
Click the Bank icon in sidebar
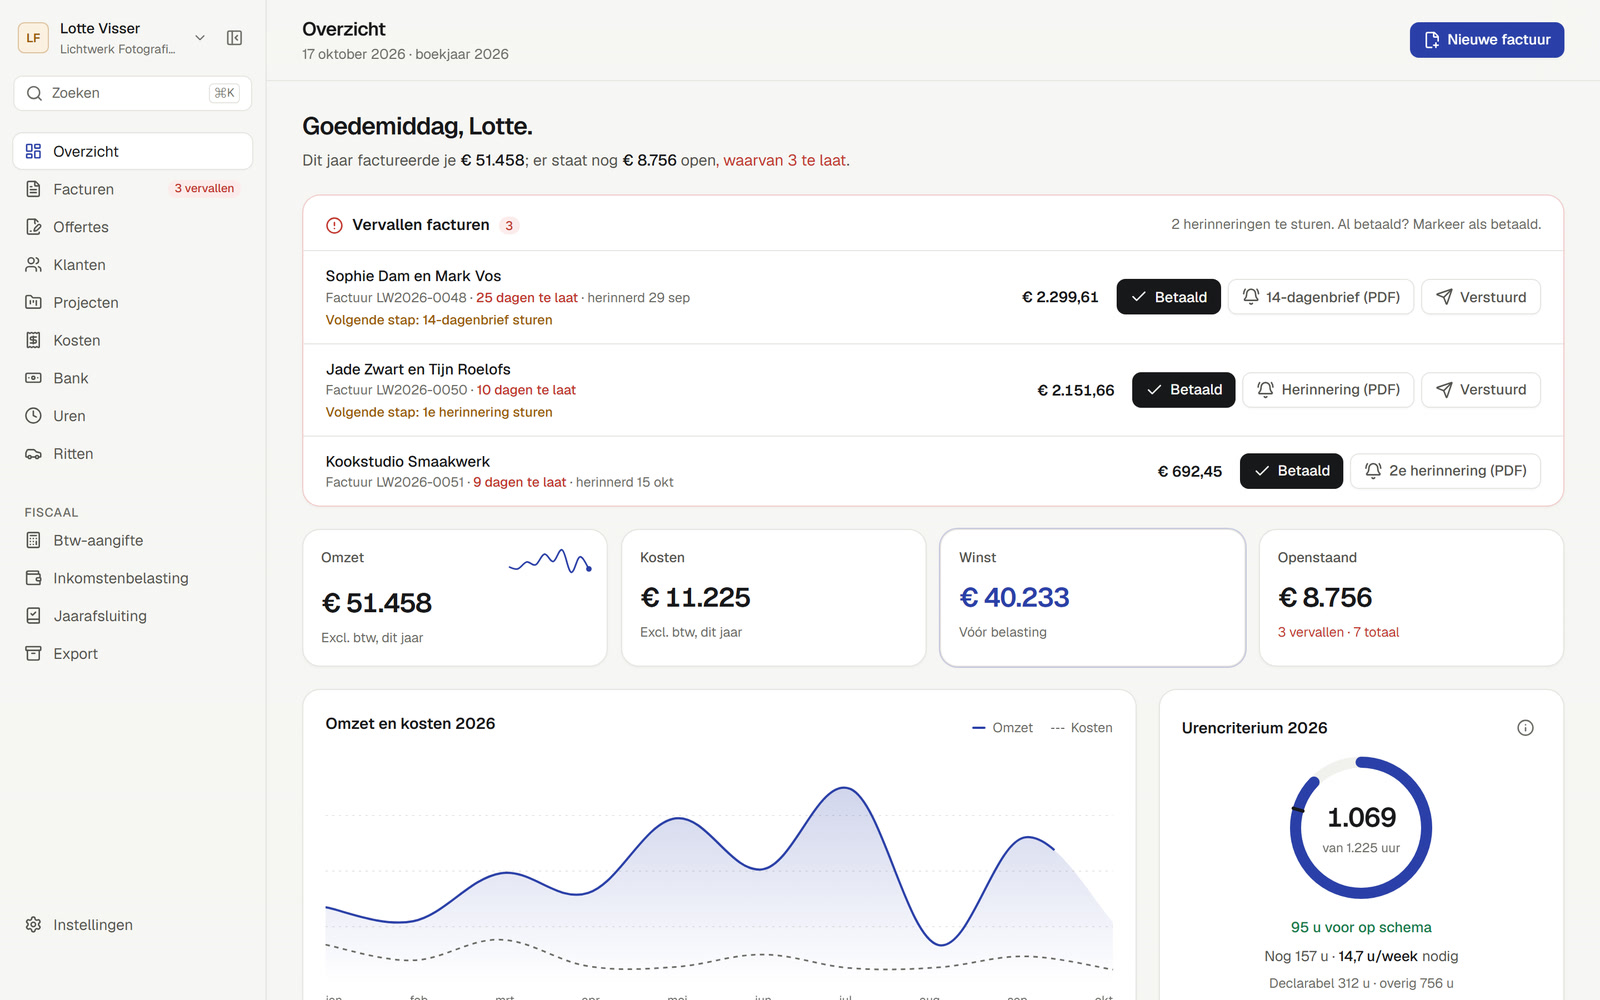click(33, 378)
